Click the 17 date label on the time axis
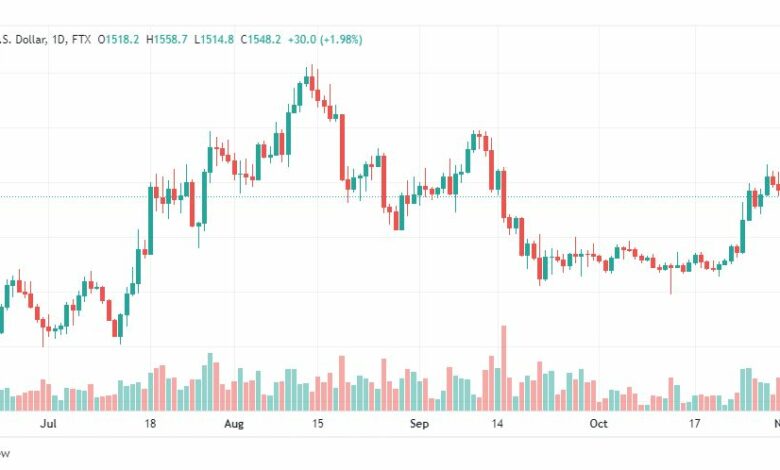 coord(694,424)
